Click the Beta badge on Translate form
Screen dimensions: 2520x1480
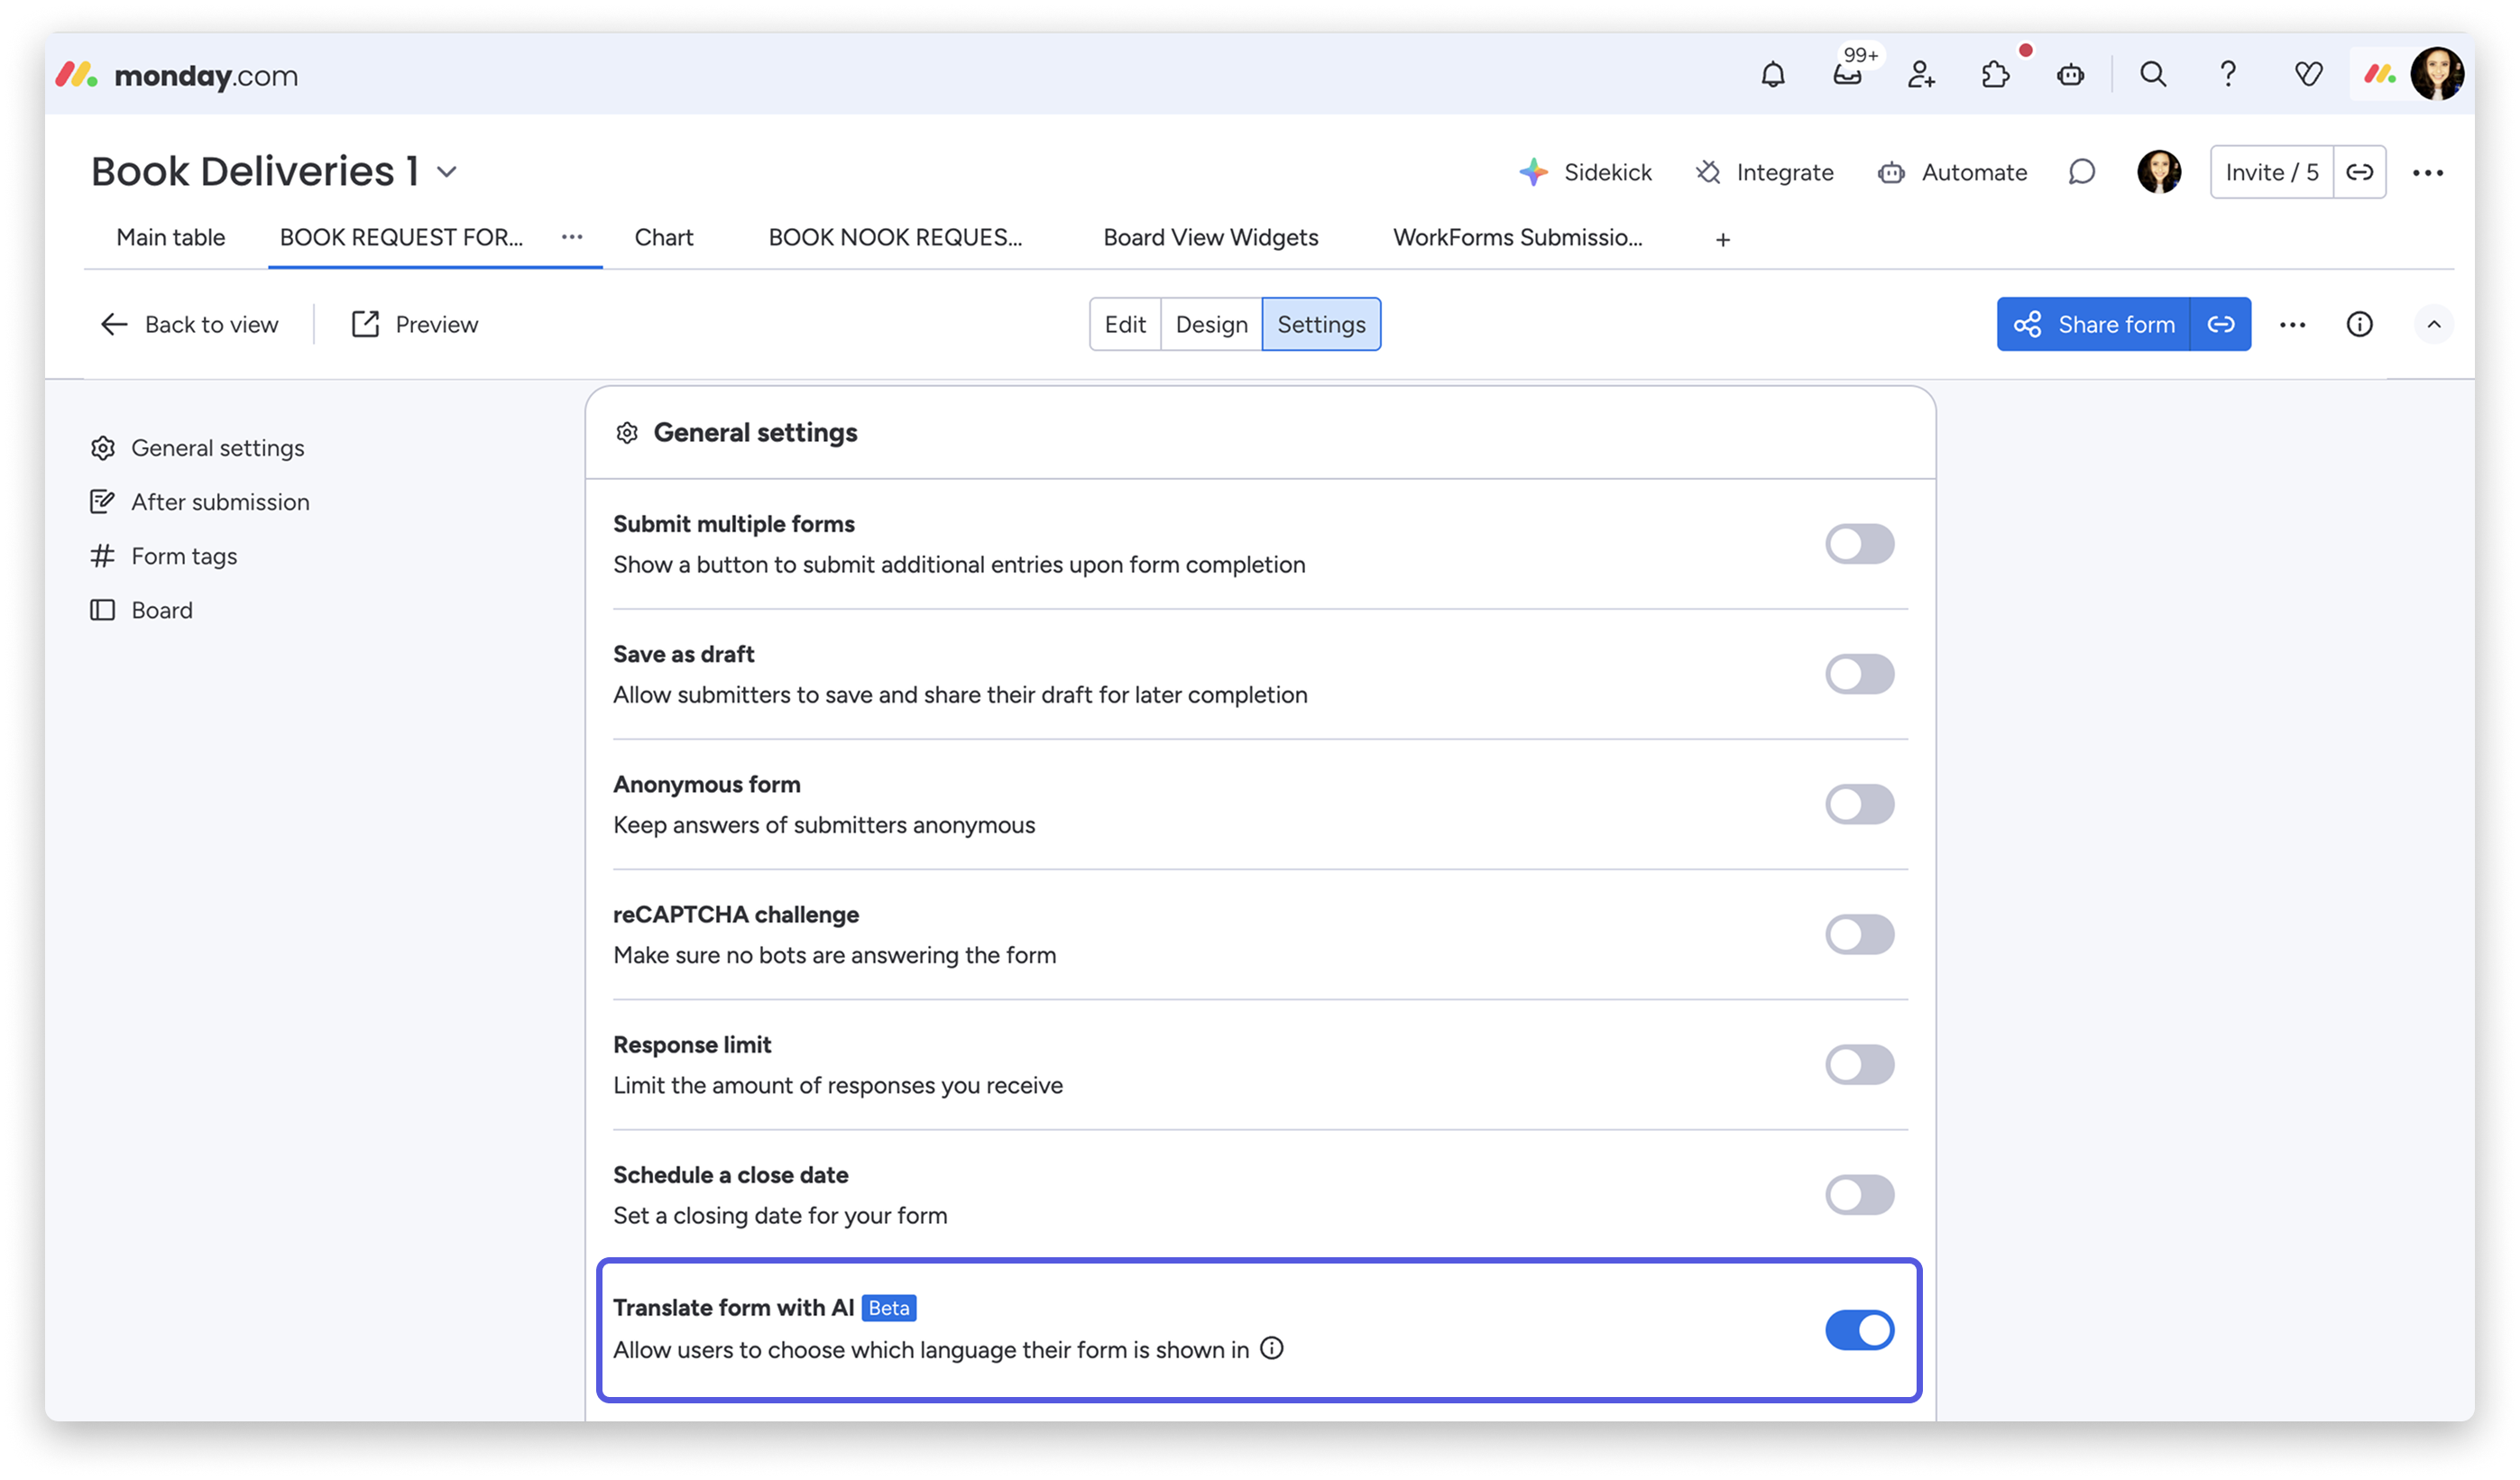pyautogui.click(x=889, y=1308)
